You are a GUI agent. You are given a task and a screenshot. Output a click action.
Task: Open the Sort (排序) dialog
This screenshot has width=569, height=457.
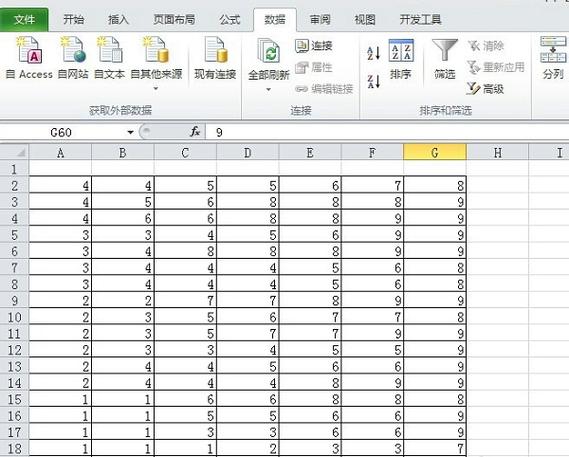tap(401, 59)
